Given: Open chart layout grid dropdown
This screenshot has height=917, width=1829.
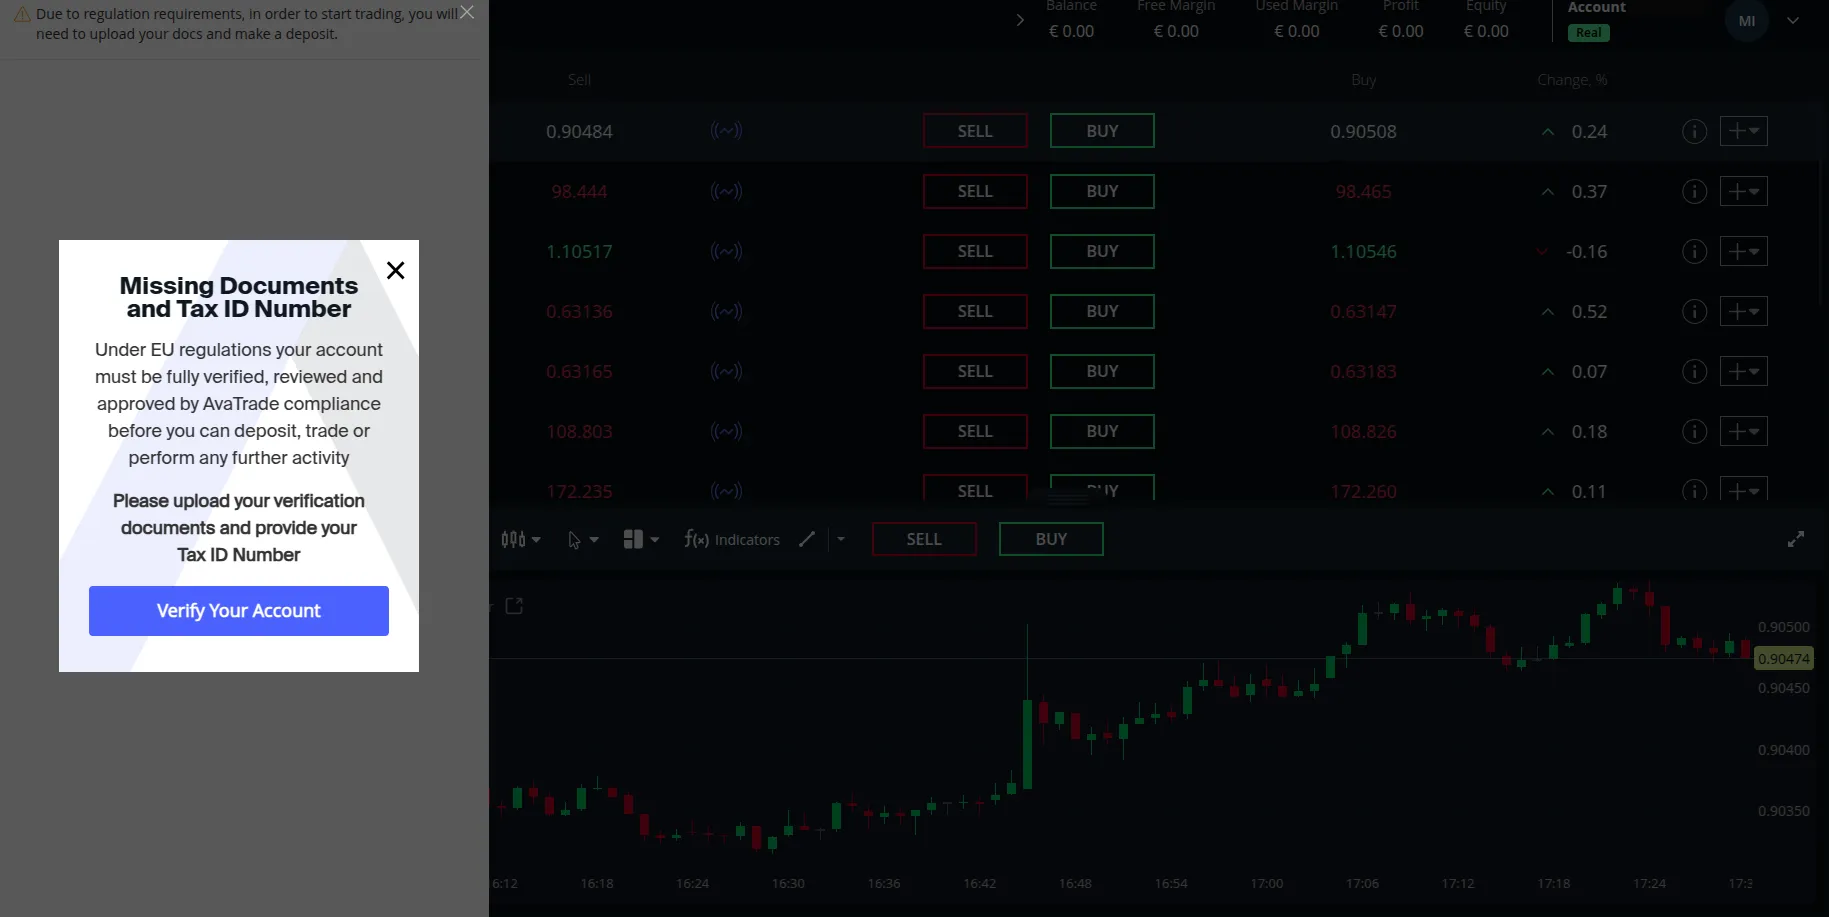Looking at the screenshot, I should click(641, 539).
